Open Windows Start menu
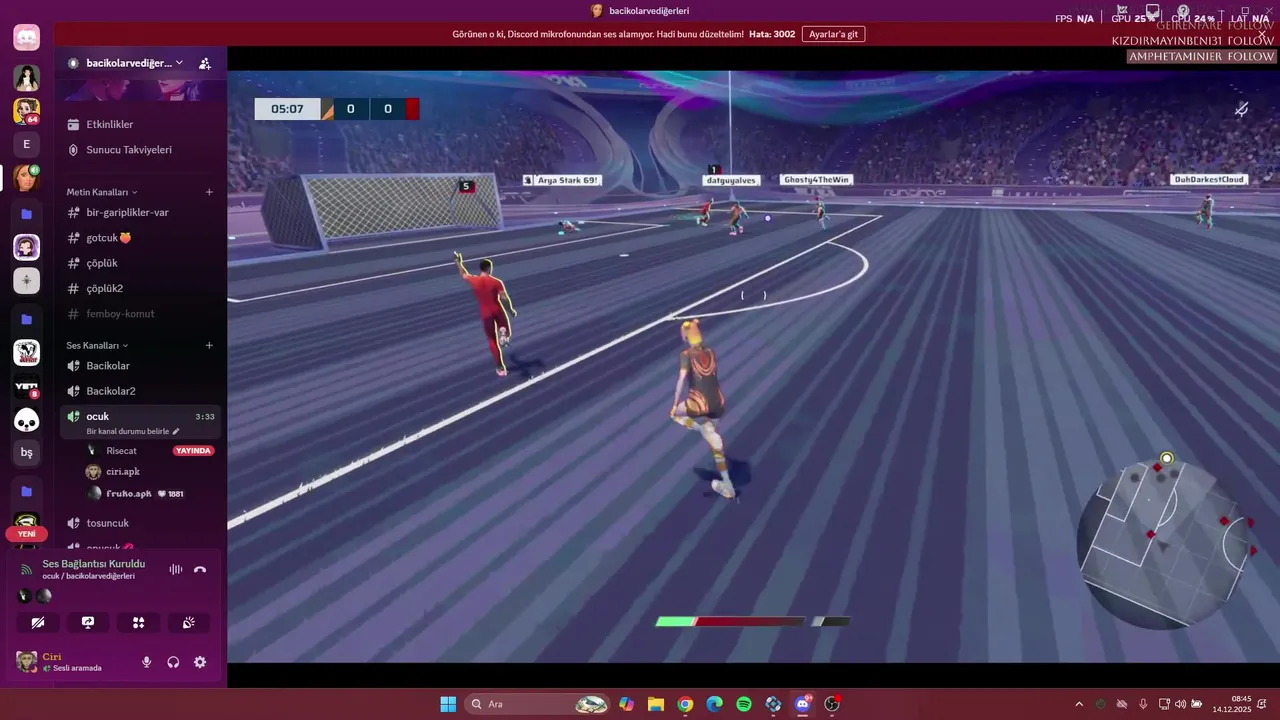1280x720 pixels. tap(448, 704)
